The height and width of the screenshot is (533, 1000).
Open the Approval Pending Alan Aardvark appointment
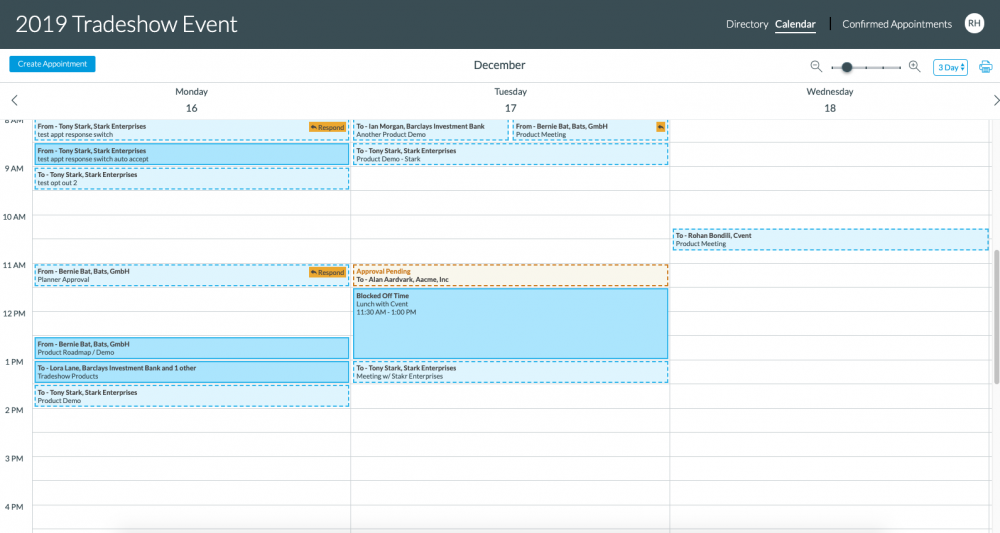point(510,275)
